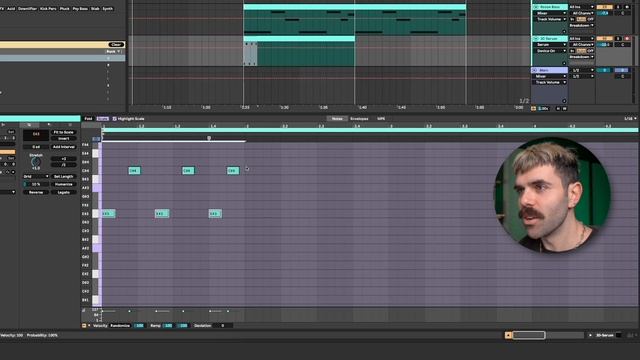Click the Reverse button

(36, 192)
